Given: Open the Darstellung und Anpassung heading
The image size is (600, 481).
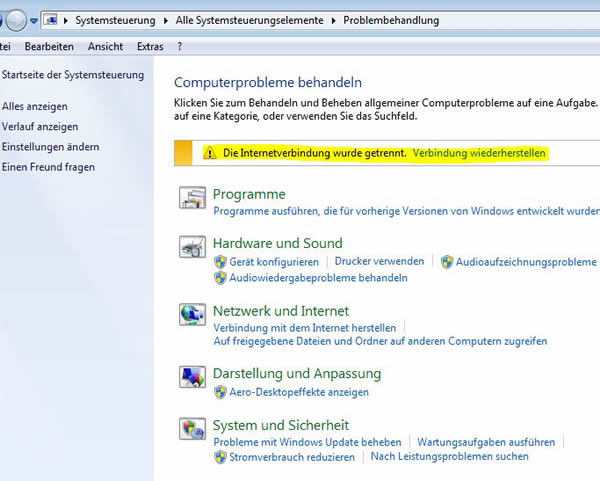Looking at the screenshot, I should (297, 373).
